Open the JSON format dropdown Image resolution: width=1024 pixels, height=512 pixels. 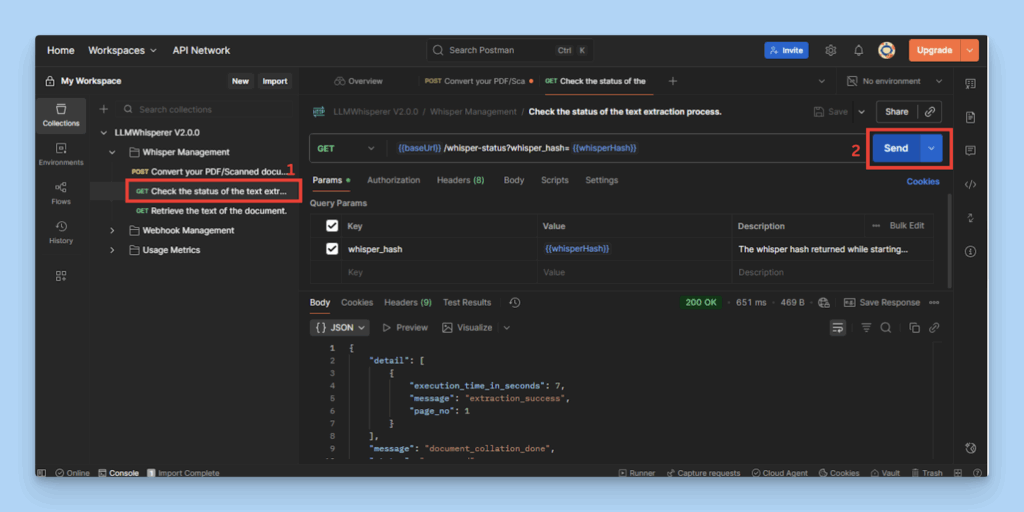pyautogui.click(x=340, y=328)
